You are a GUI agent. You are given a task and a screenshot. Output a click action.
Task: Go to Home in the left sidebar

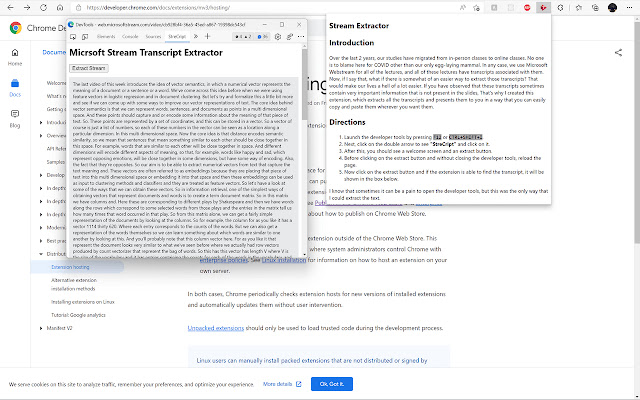(15, 57)
